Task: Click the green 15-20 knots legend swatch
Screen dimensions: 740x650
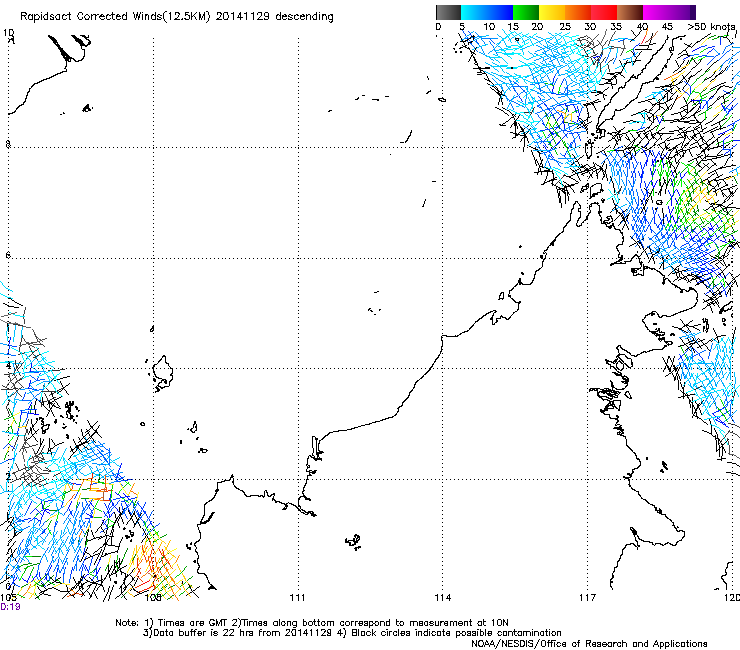Action: 526,12
